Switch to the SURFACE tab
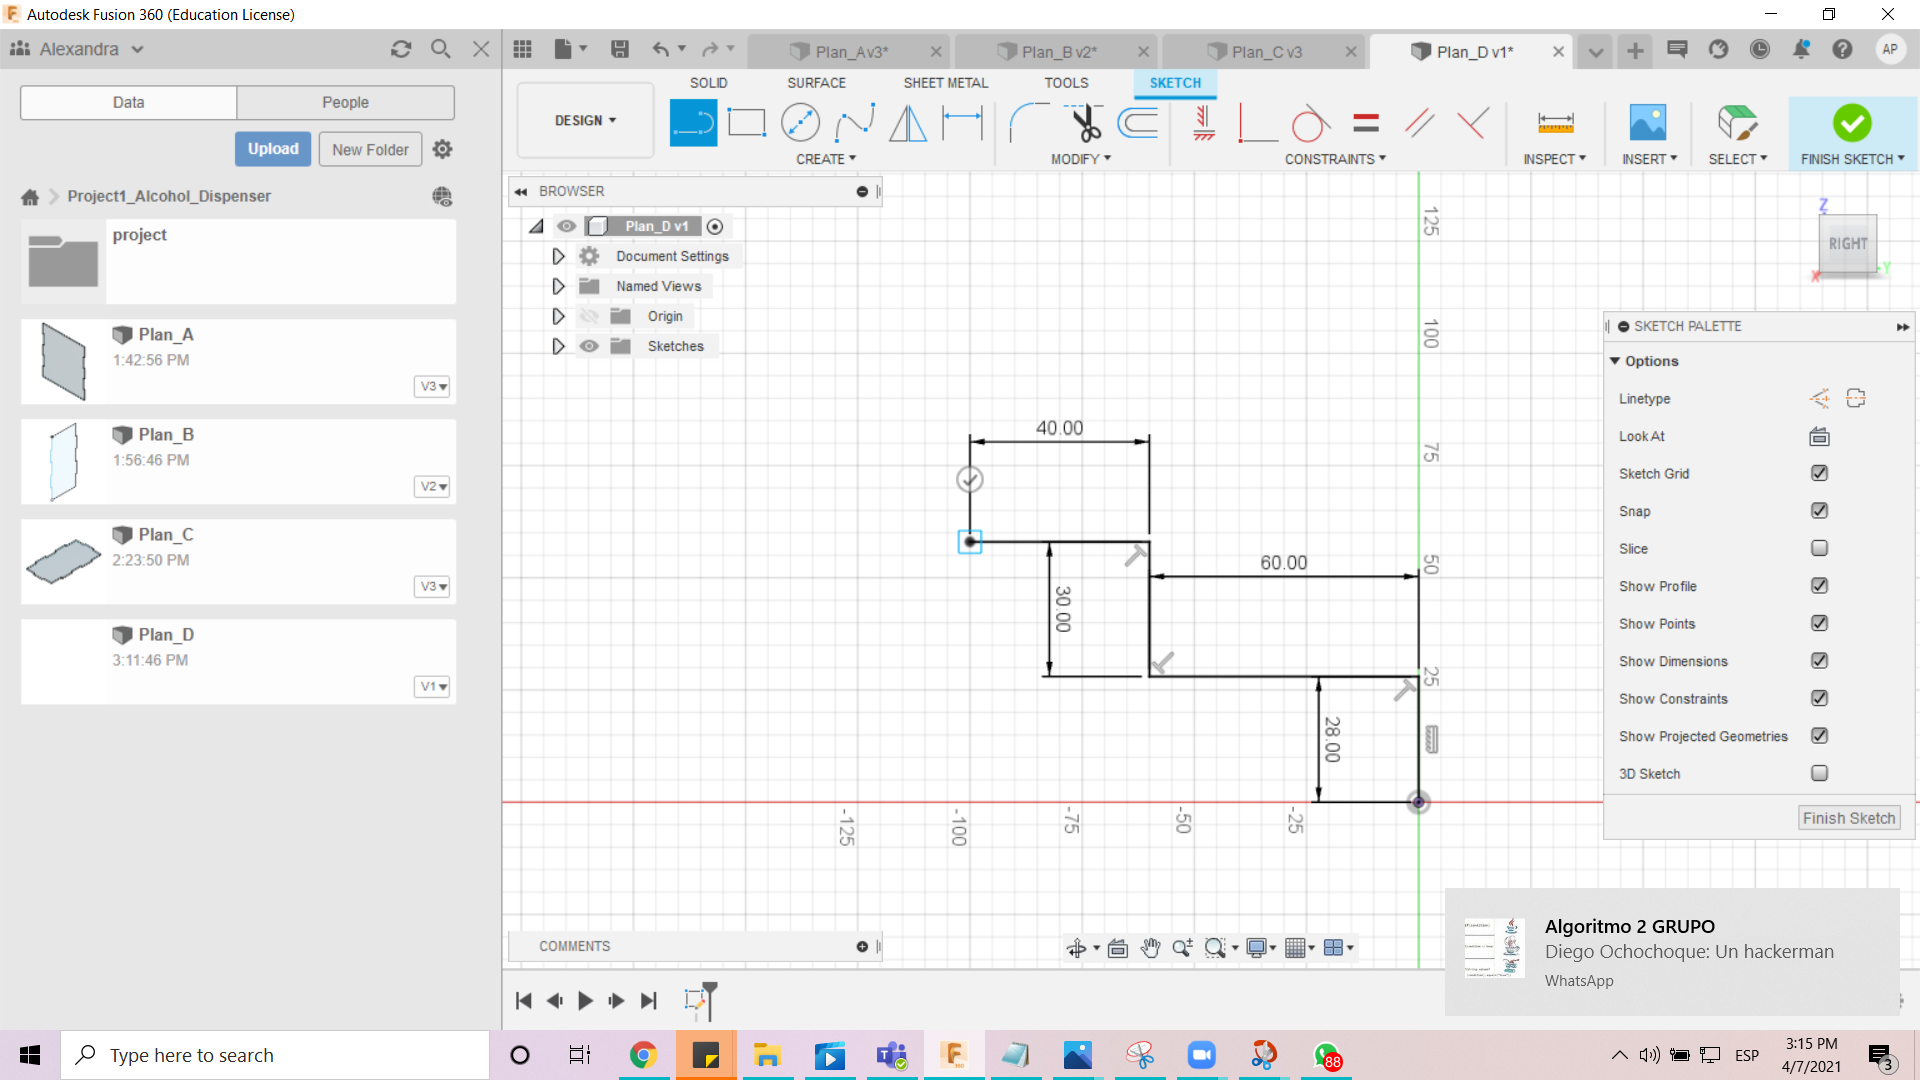The height and width of the screenshot is (1080, 1920). click(816, 83)
